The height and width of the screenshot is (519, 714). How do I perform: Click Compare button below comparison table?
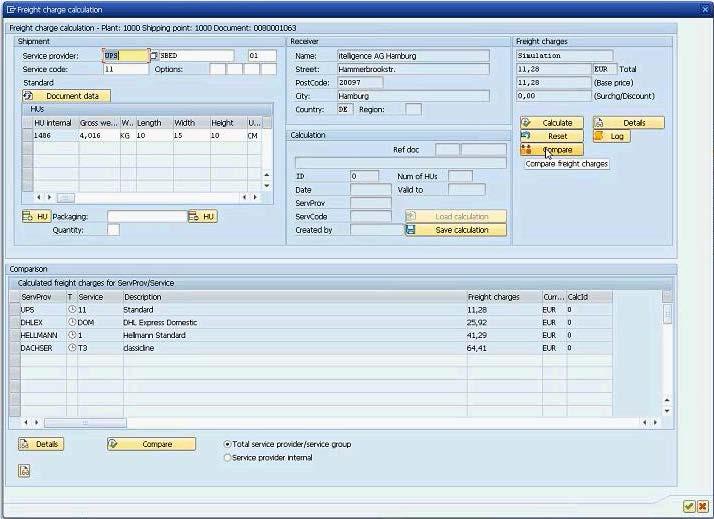152,444
